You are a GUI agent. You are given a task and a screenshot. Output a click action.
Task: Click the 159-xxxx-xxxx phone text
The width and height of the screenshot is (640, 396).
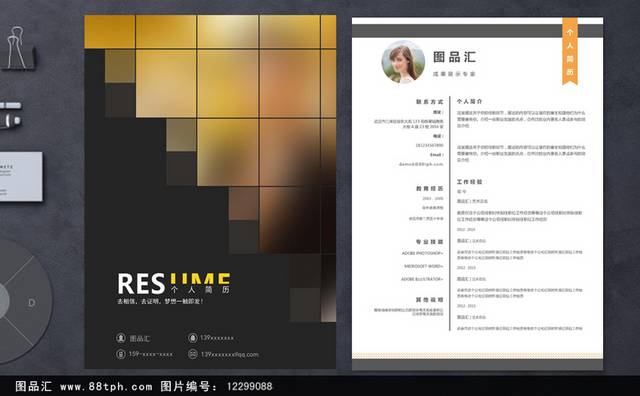point(151,354)
